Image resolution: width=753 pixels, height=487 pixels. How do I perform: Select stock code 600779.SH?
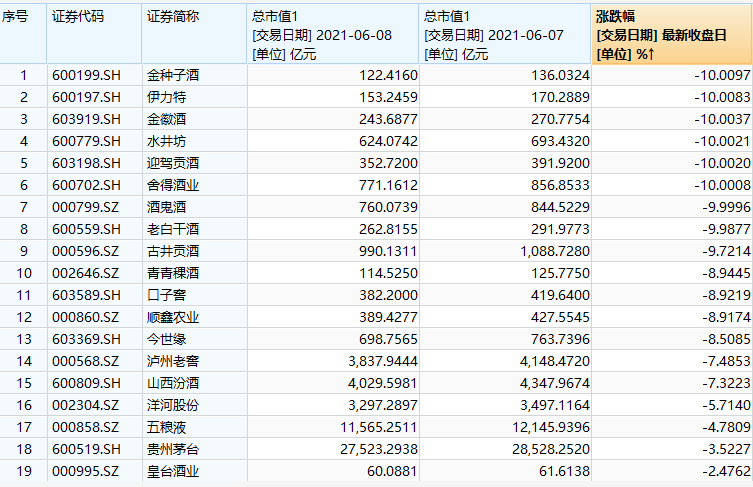pyautogui.click(x=86, y=141)
